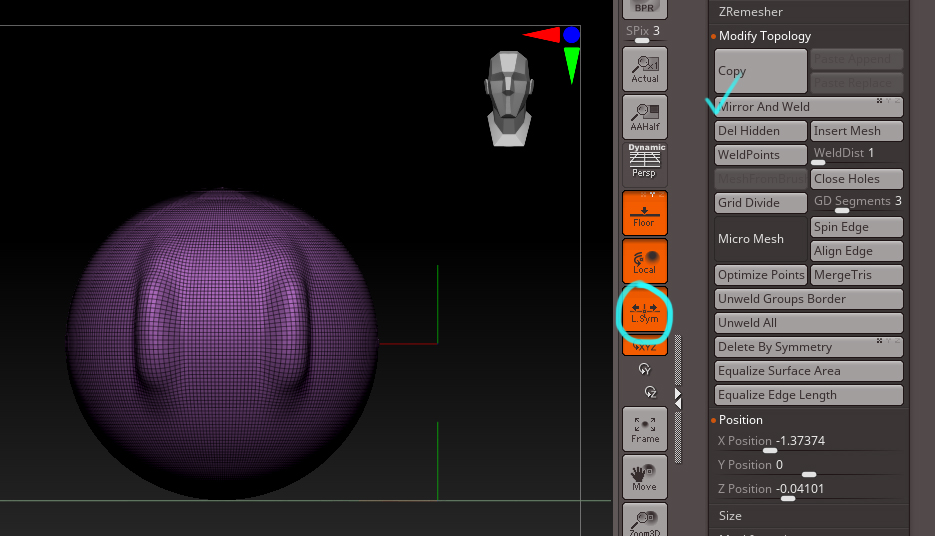Image resolution: width=935 pixels, height=536 pixels.
Task: Click the AAHalf zoom icon
Action: (x=645, y=117)
